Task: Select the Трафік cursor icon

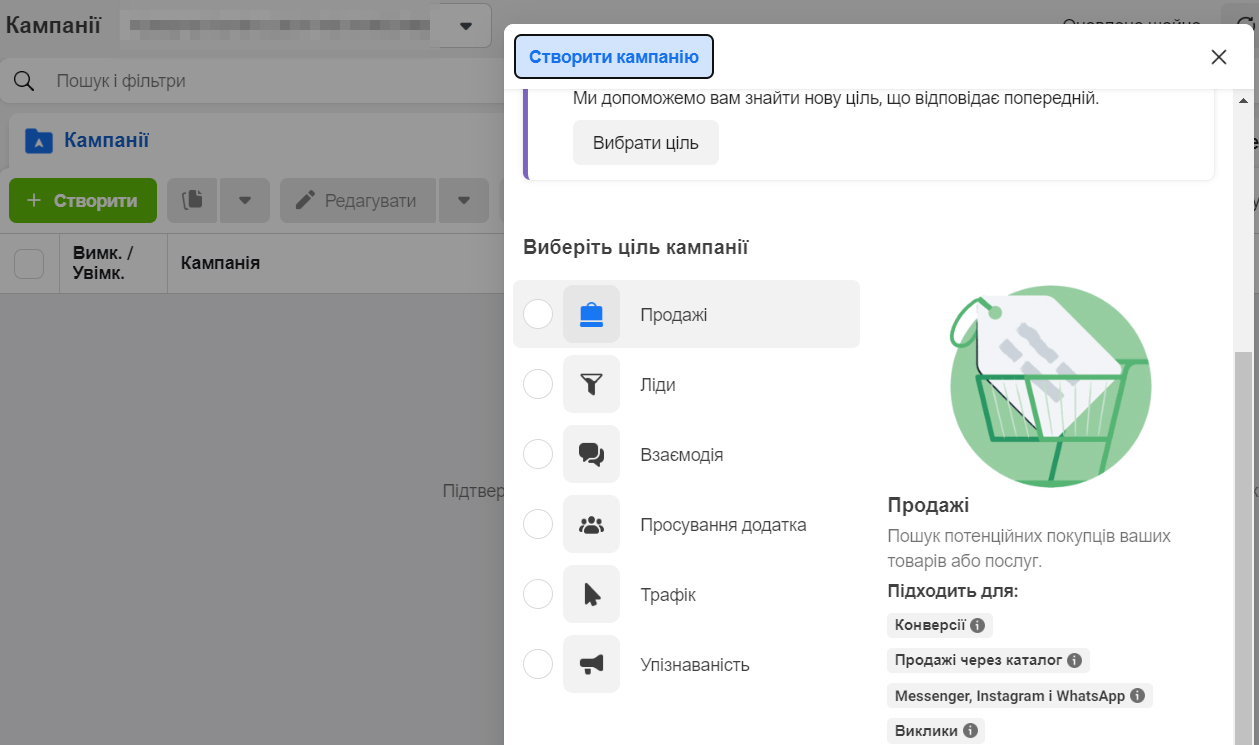Action: click(x=590, y=594)
